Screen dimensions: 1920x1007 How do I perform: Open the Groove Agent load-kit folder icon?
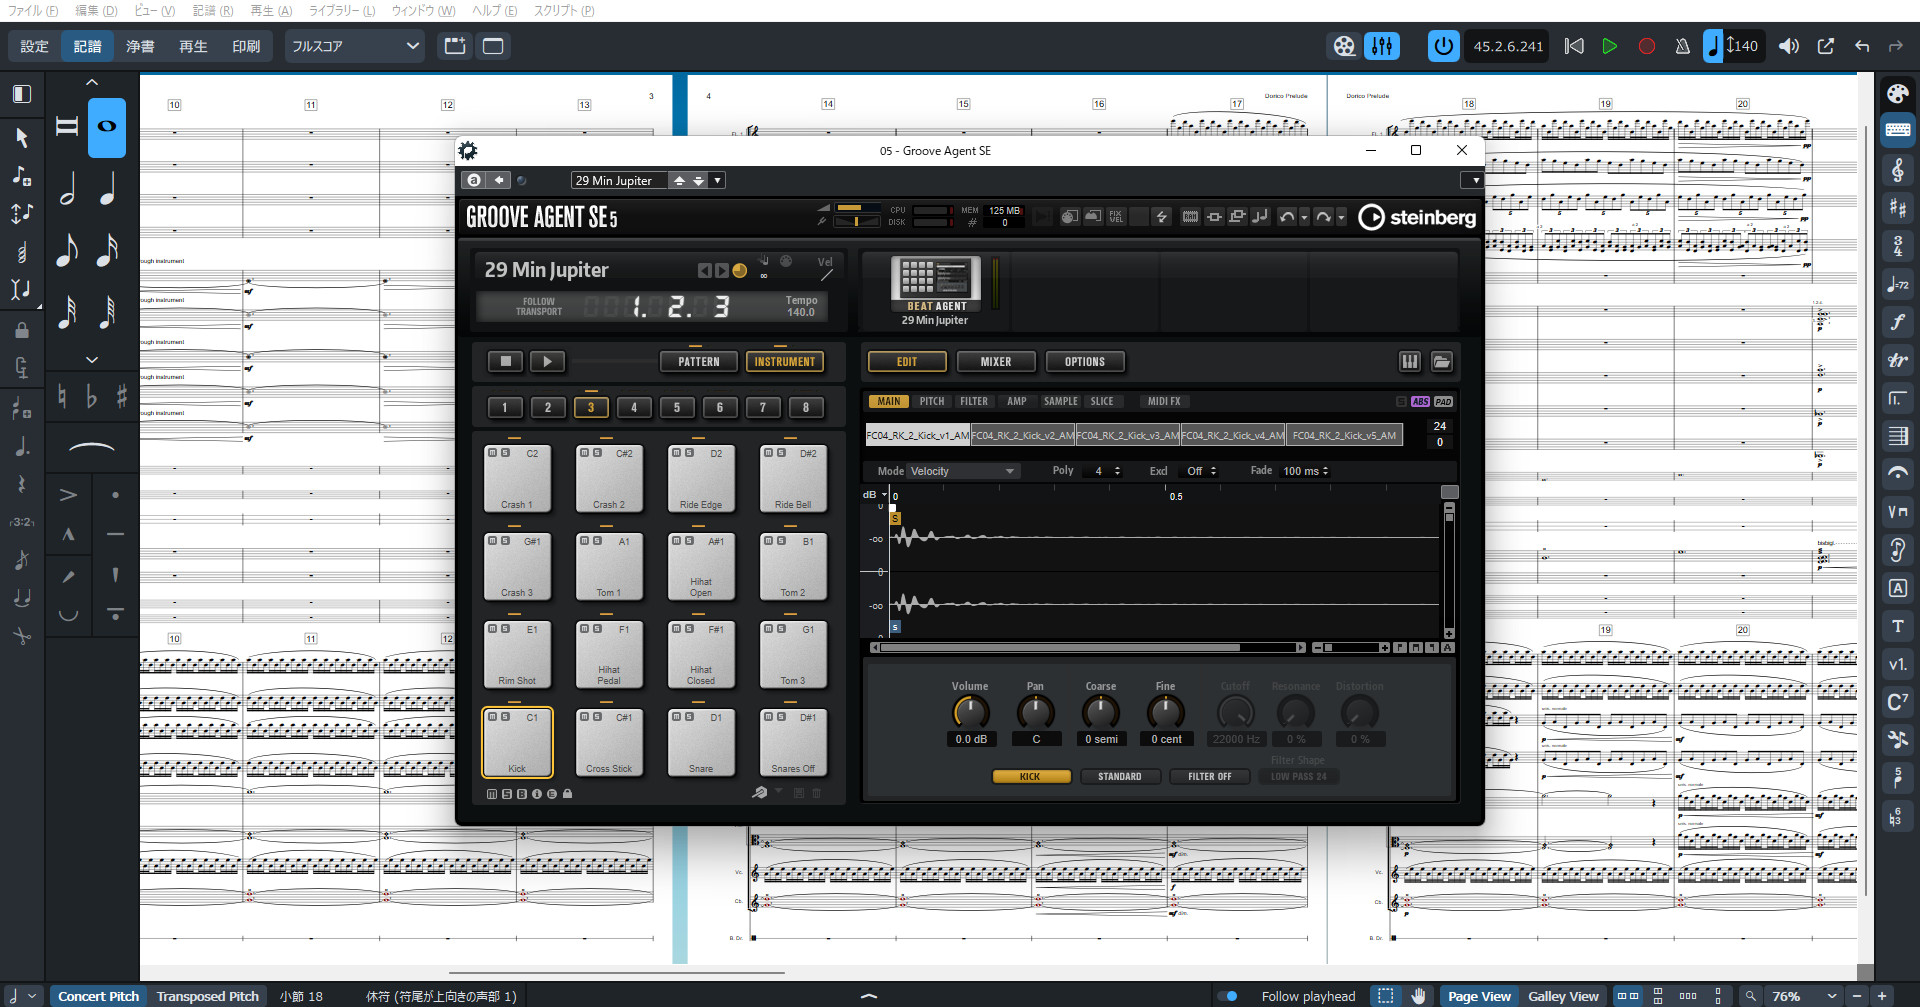pyautogui.click(x=1442, y=362)
